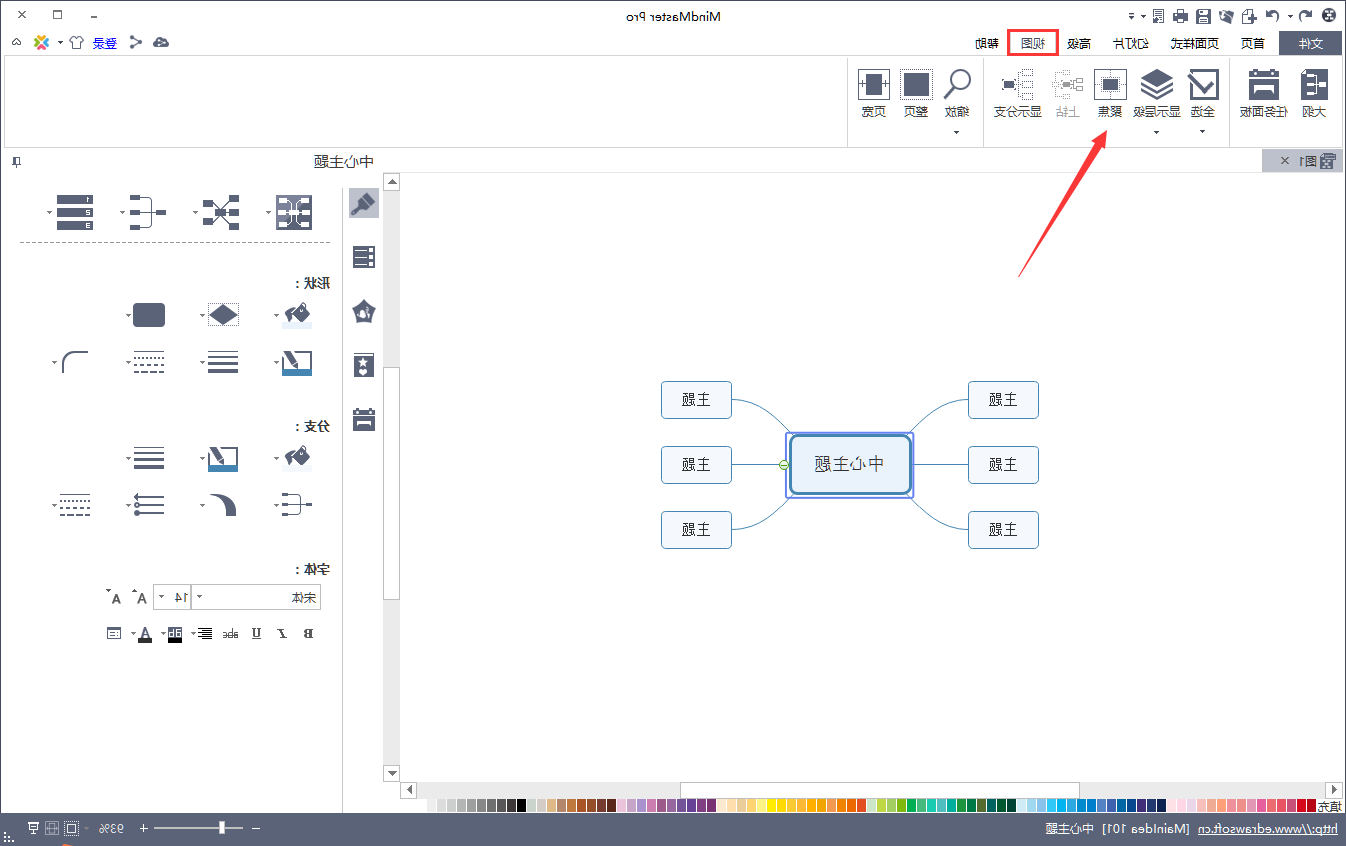Toggle bold B formatting
Screen dimensions: 1346x846
(308, 633)
